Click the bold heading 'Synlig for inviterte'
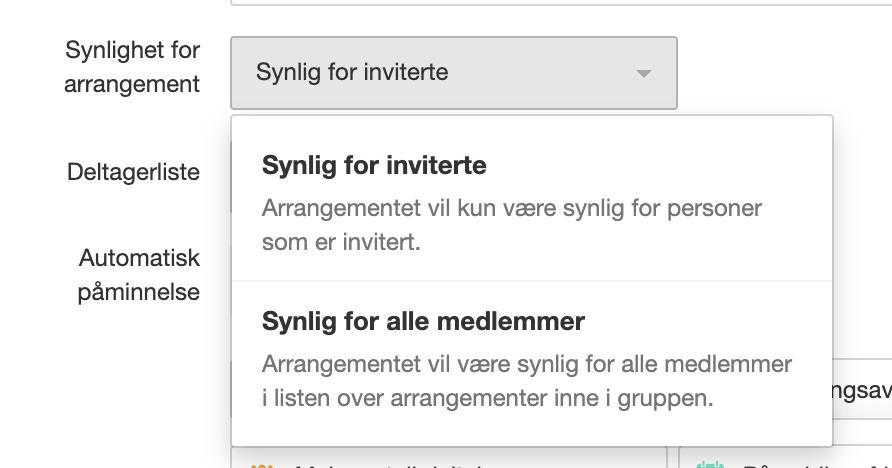Image resolution: width=892 pixels, height=468 pixels. click(x=374, y=165)
